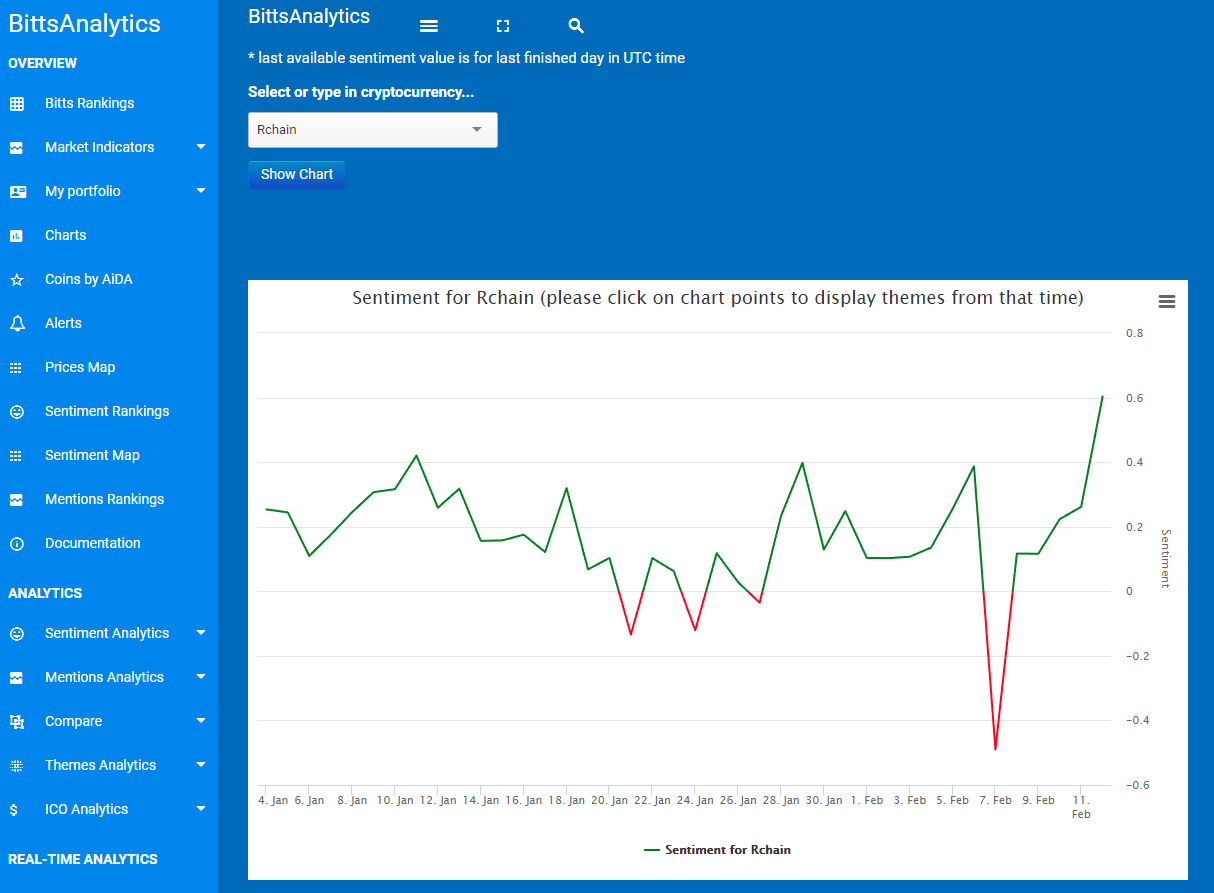The height and width of the screenshot is (893, 1214).
Task: Click the Coins by AiDA star icon
Action: click(16, 279)
